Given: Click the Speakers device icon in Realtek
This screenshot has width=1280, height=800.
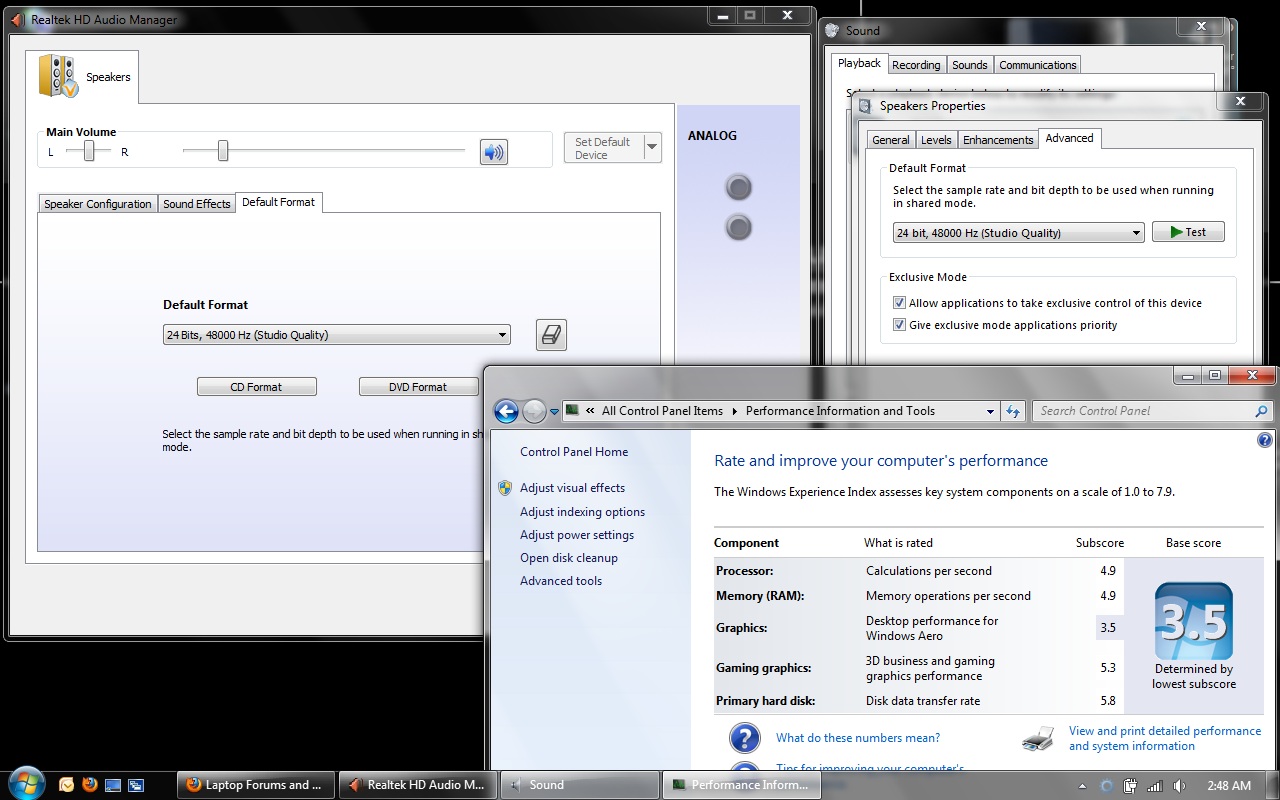Looking at the screenshot, I should pos(58,76).
